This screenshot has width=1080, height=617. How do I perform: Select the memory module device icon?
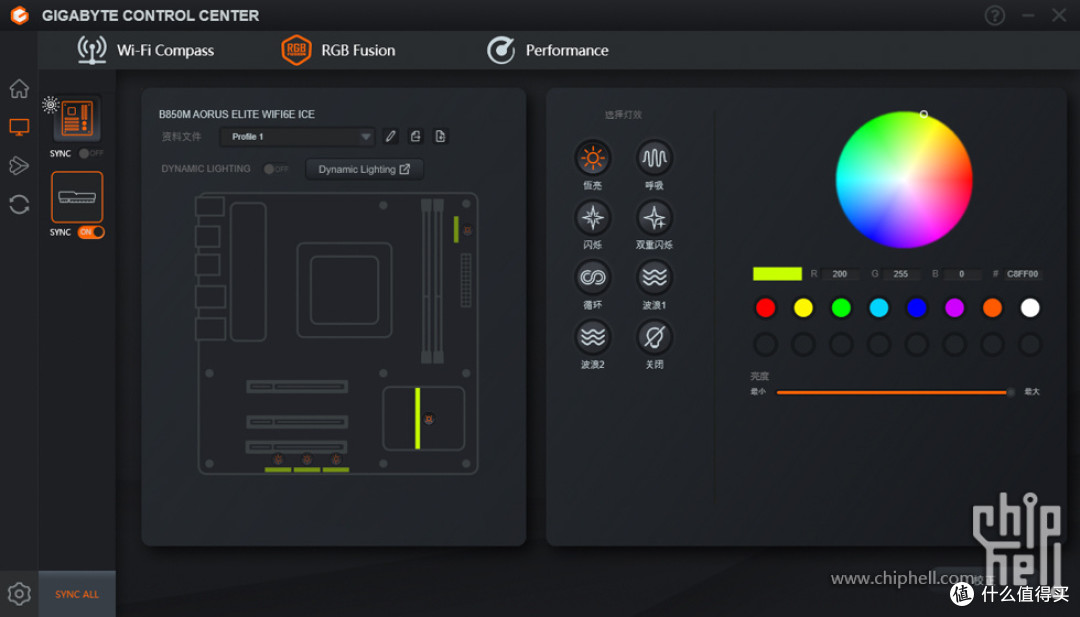(x=77, y=197)
